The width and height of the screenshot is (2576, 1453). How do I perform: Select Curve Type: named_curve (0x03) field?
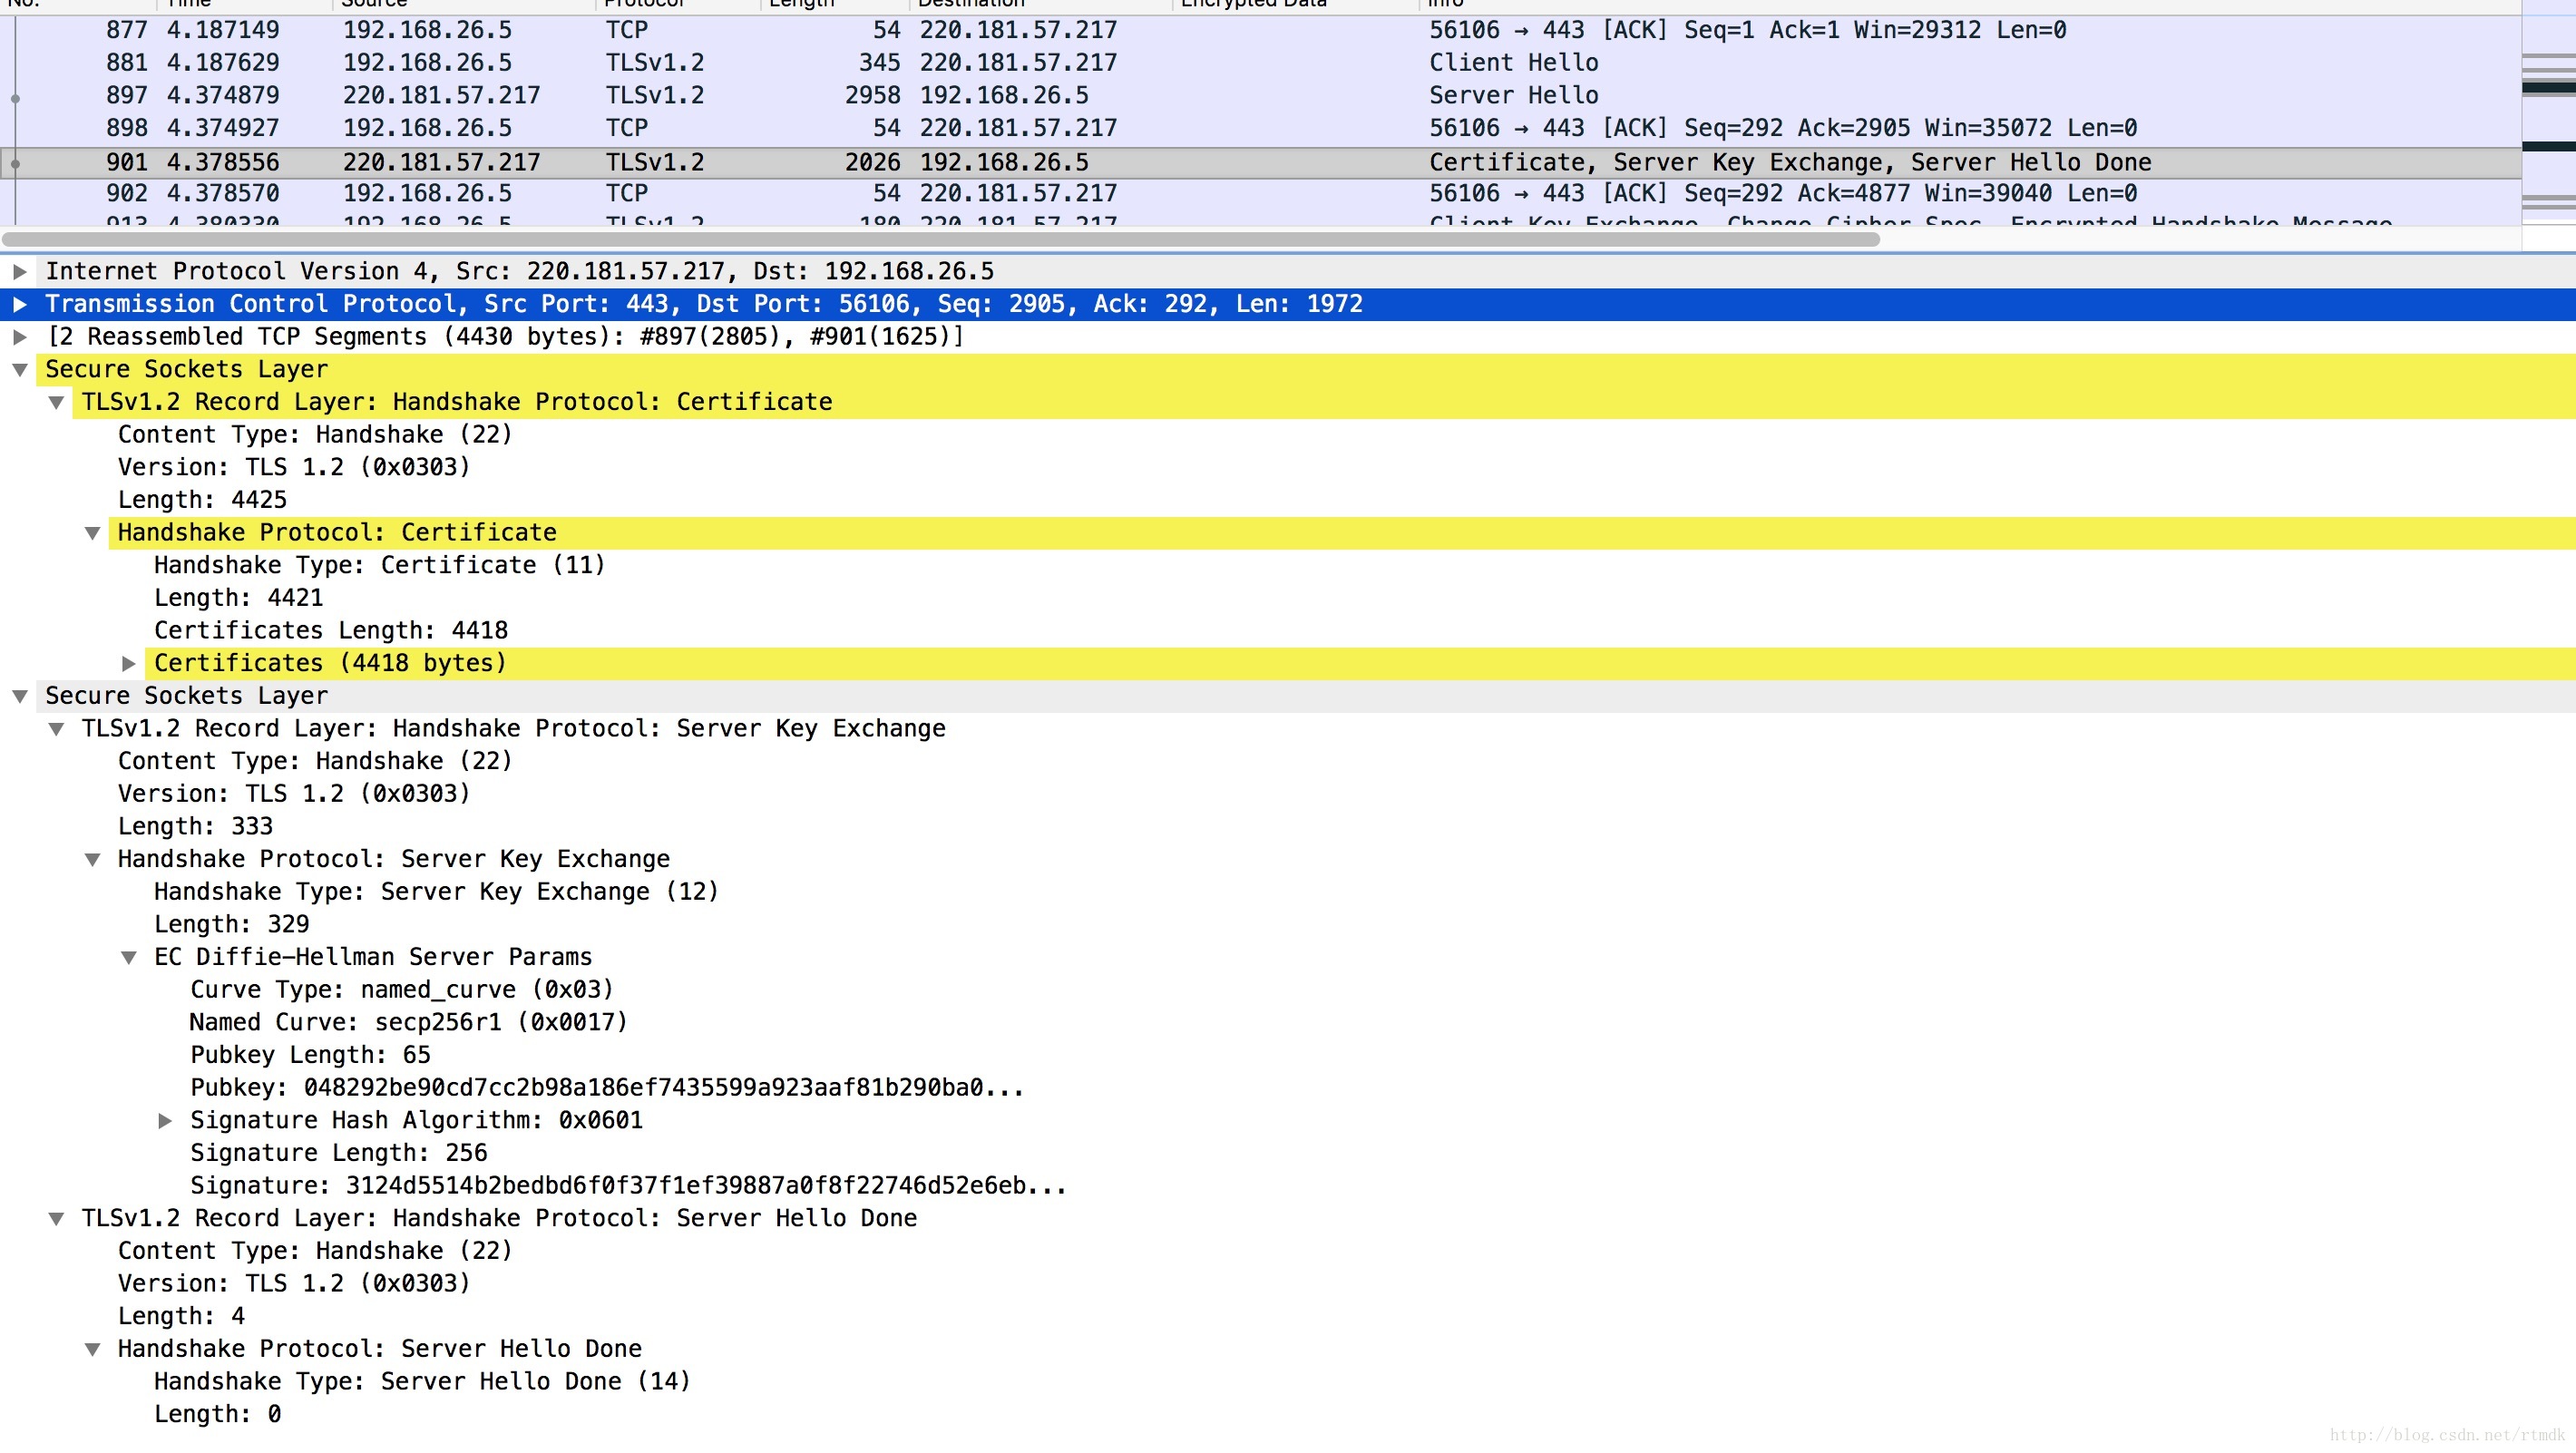[x=402, y=990]
